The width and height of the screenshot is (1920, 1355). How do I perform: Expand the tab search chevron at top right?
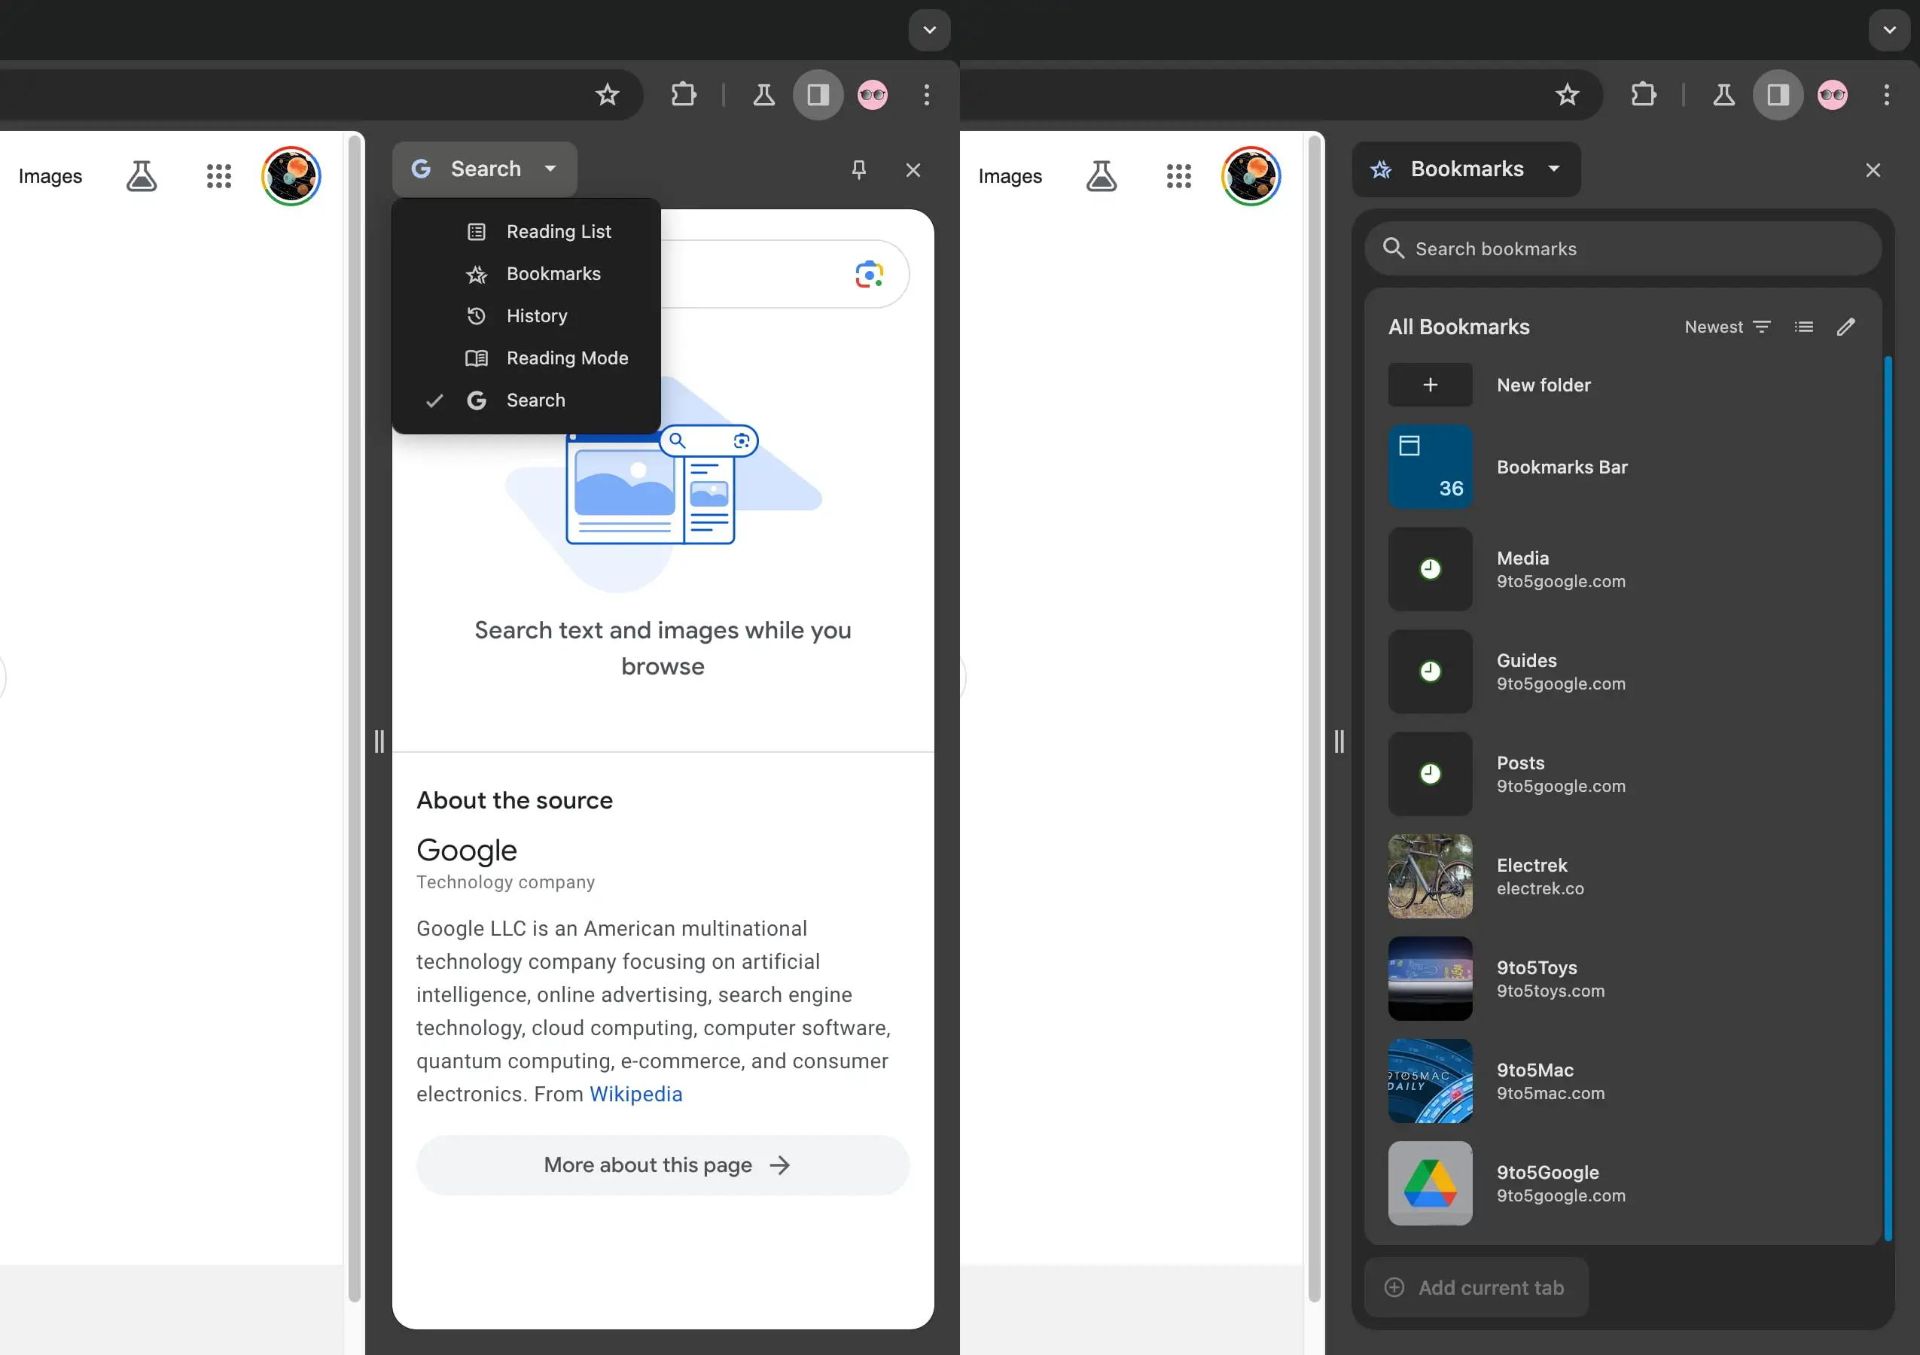(1889, 30)
